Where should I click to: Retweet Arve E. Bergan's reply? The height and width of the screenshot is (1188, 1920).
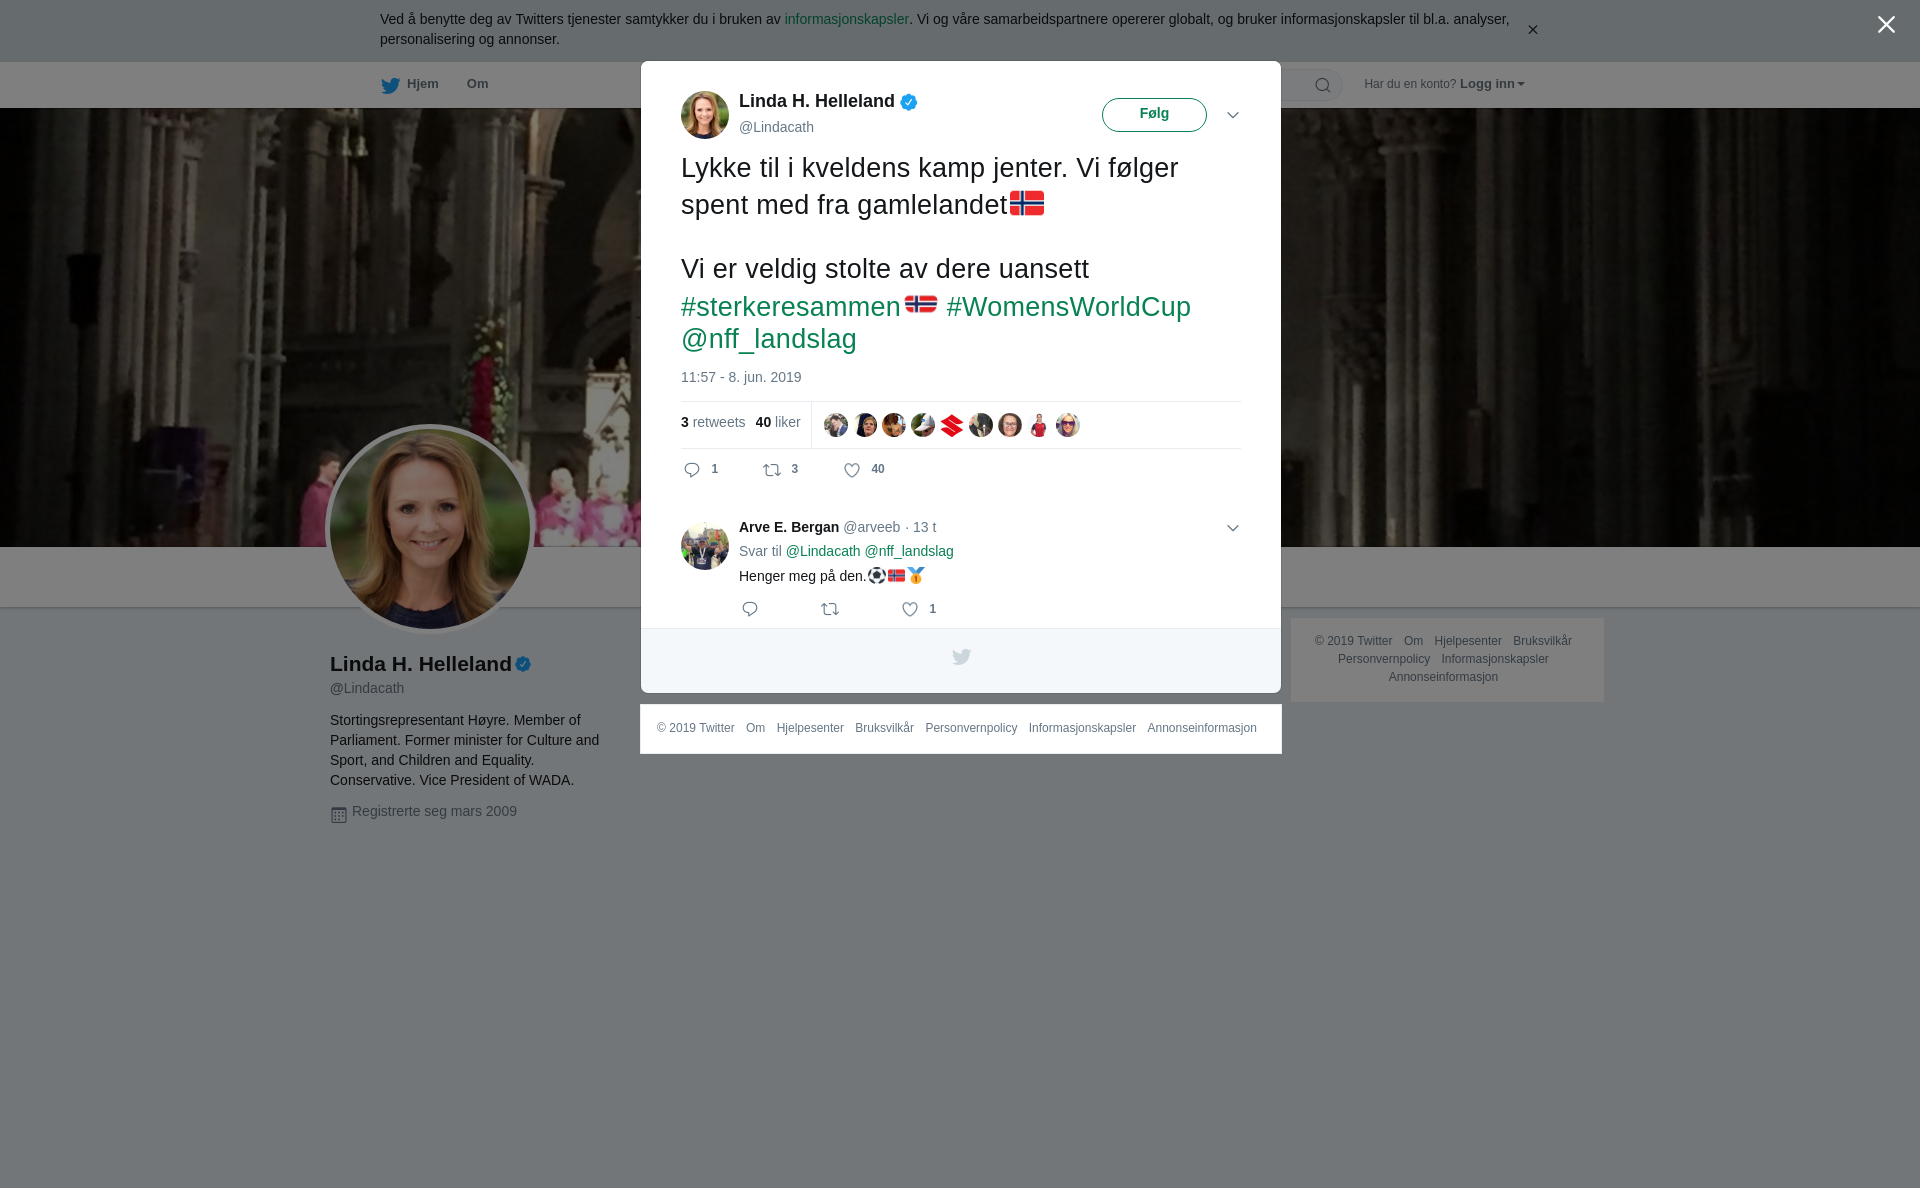click(x=830, y=609)
